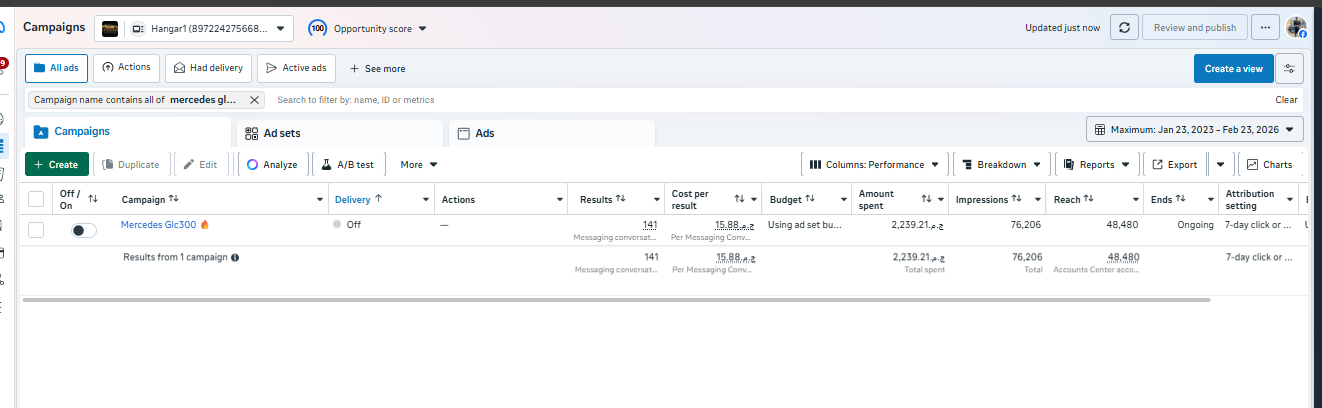The height and width of the screenshot is (408, 1322).
Task: Turn on the Mercedes Glc300 campaign switch
Action: click(x=84, y=230)
